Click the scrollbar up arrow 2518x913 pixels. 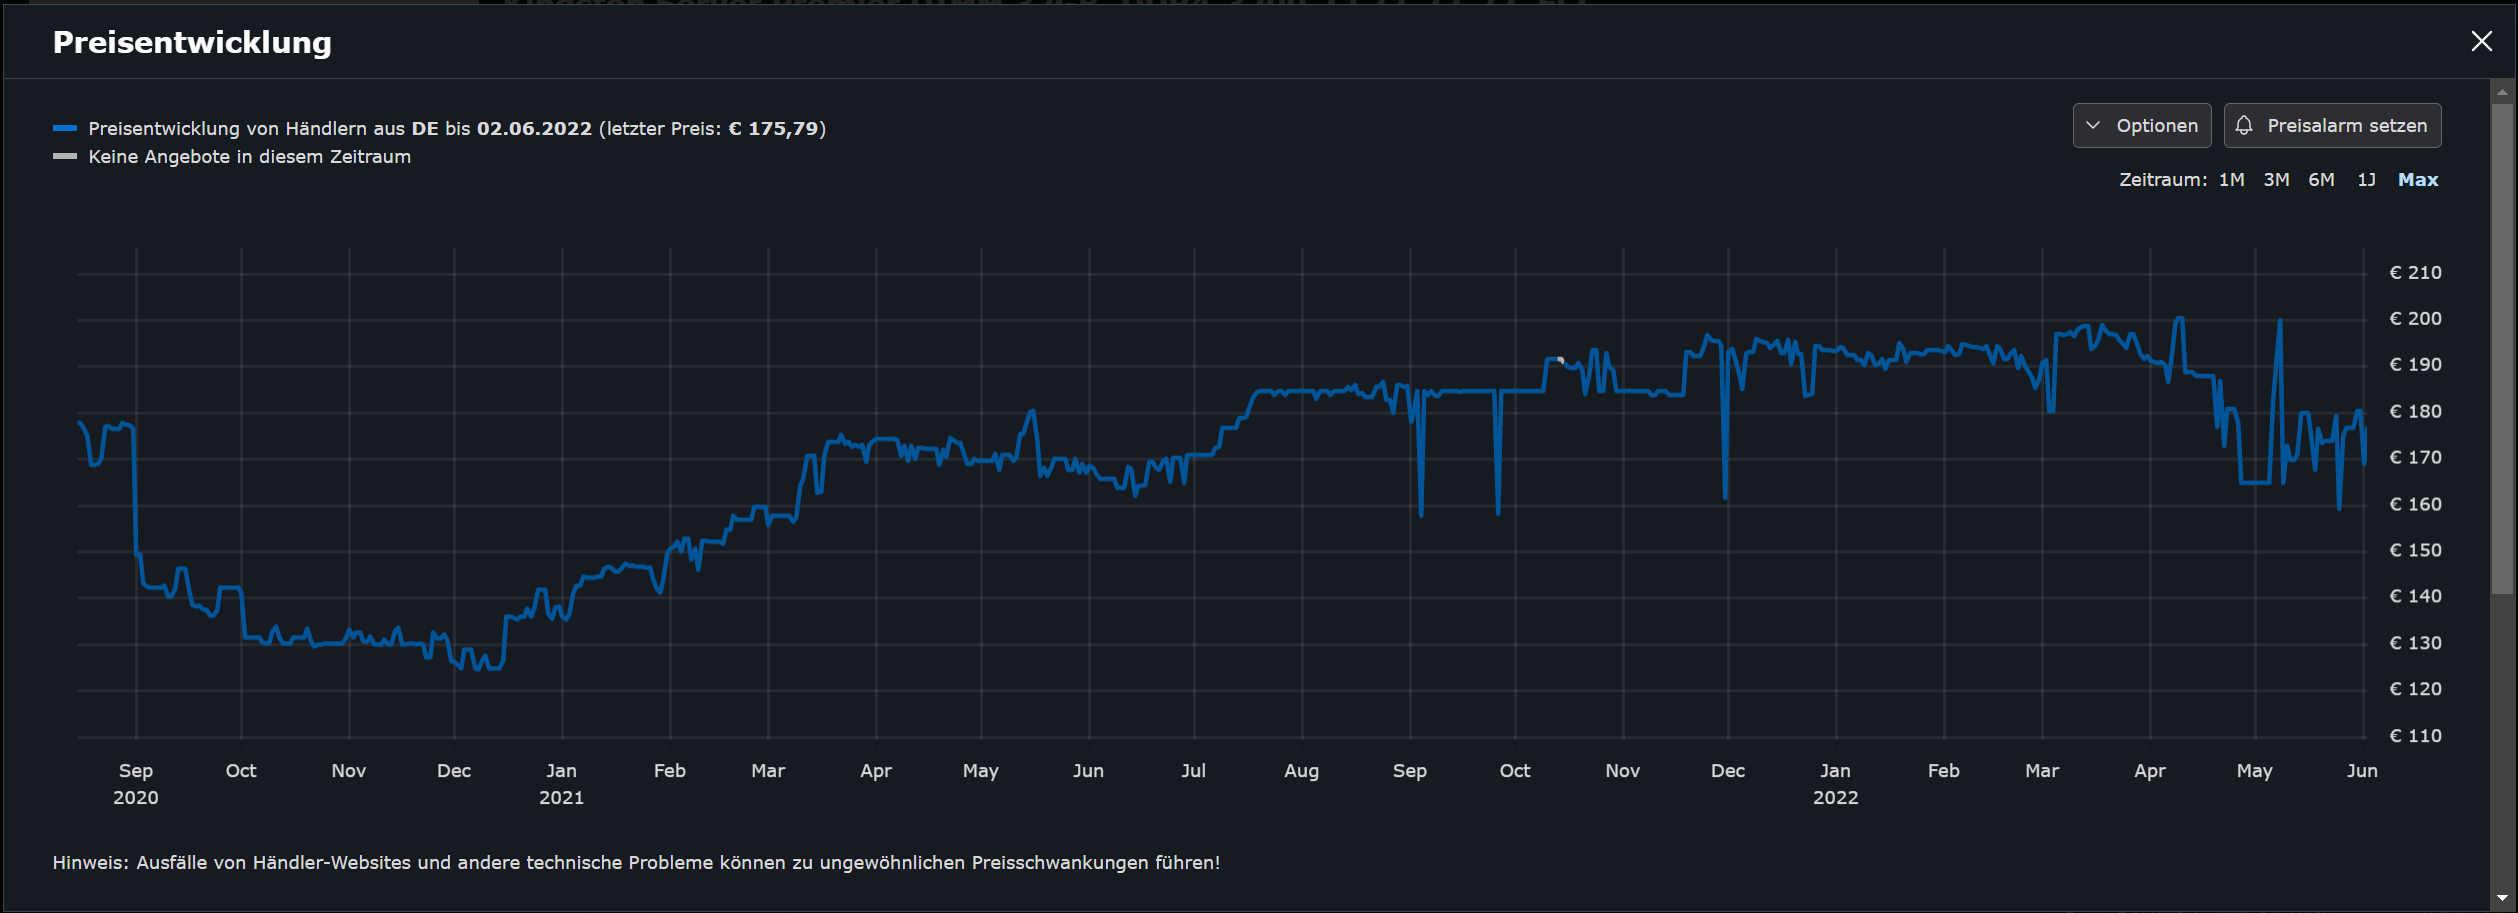[2502, 91]
